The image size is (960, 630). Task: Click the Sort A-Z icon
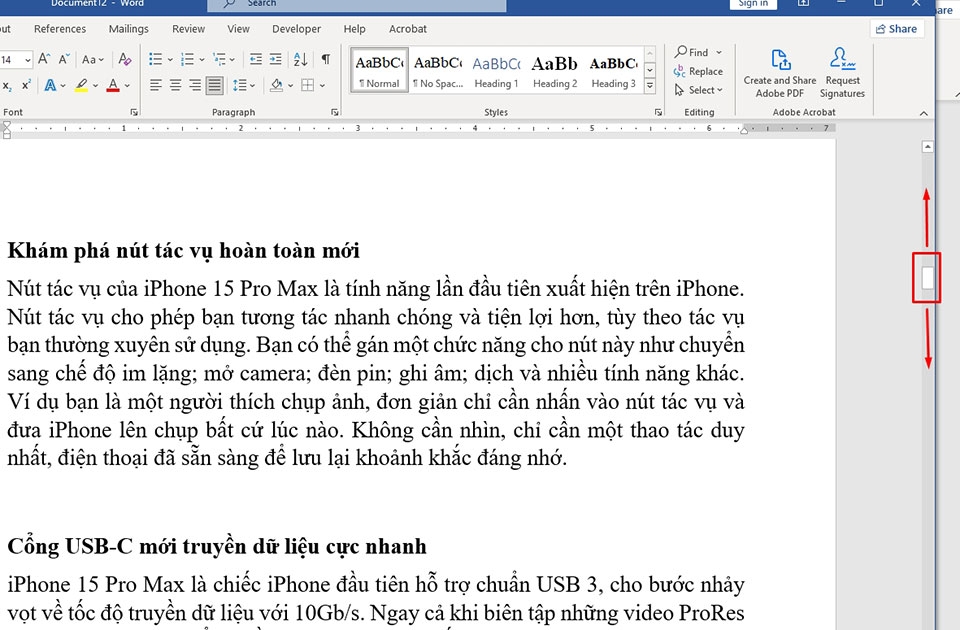coord(301,59)
